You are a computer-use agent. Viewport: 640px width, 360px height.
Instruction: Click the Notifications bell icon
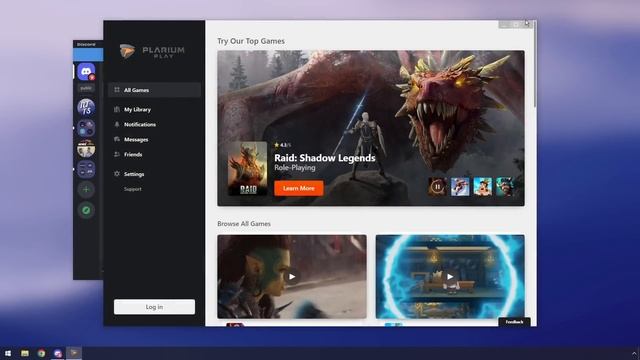(117, 124)
